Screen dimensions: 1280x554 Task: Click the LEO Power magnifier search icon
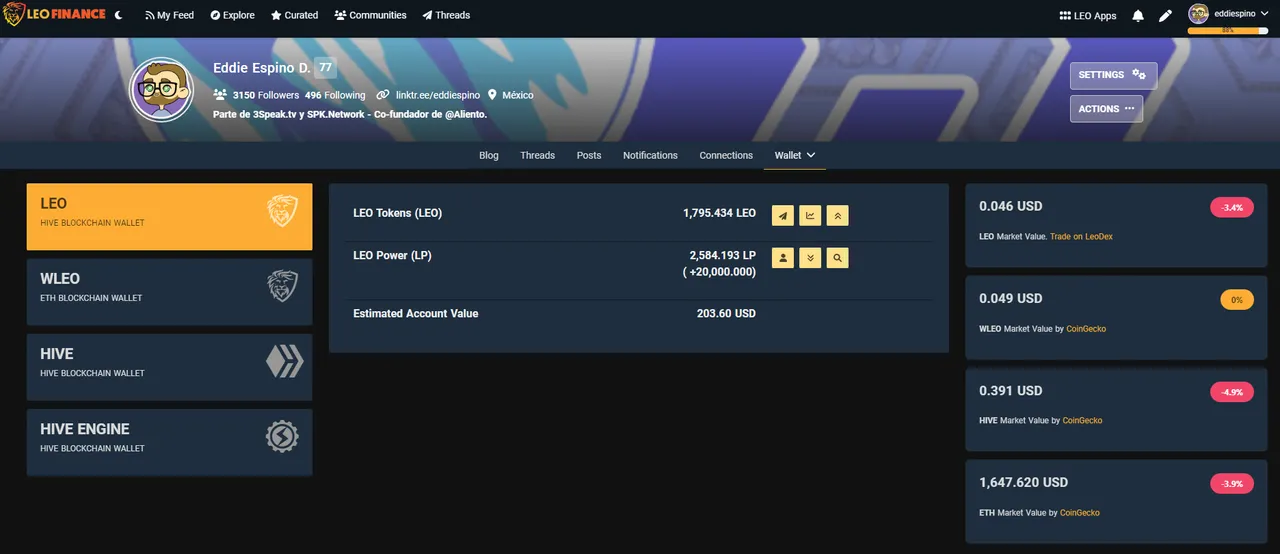click(x=838, y=258)
